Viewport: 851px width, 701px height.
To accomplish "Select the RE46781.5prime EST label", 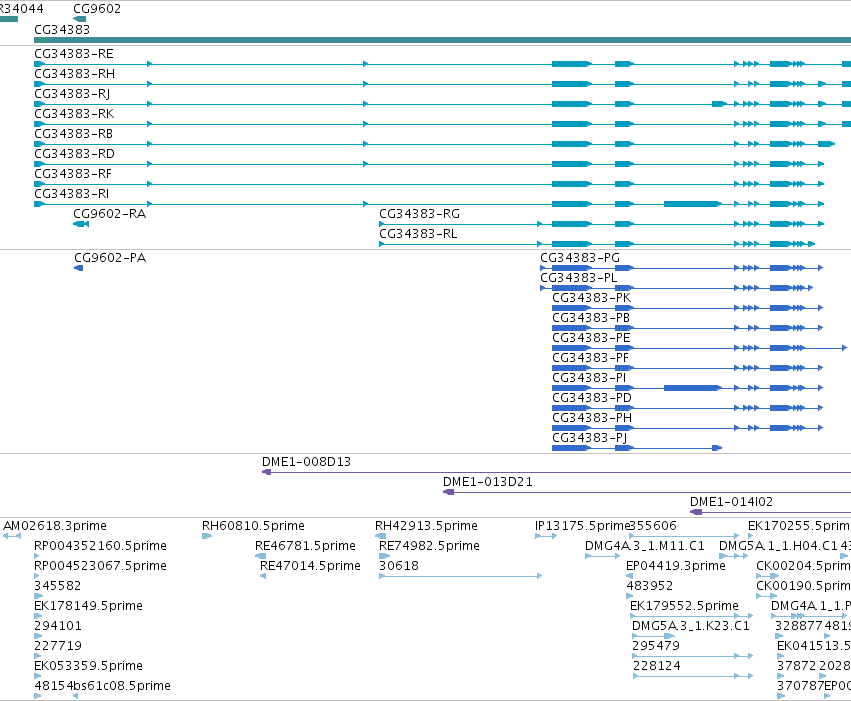I will click(x=305, y=546).
